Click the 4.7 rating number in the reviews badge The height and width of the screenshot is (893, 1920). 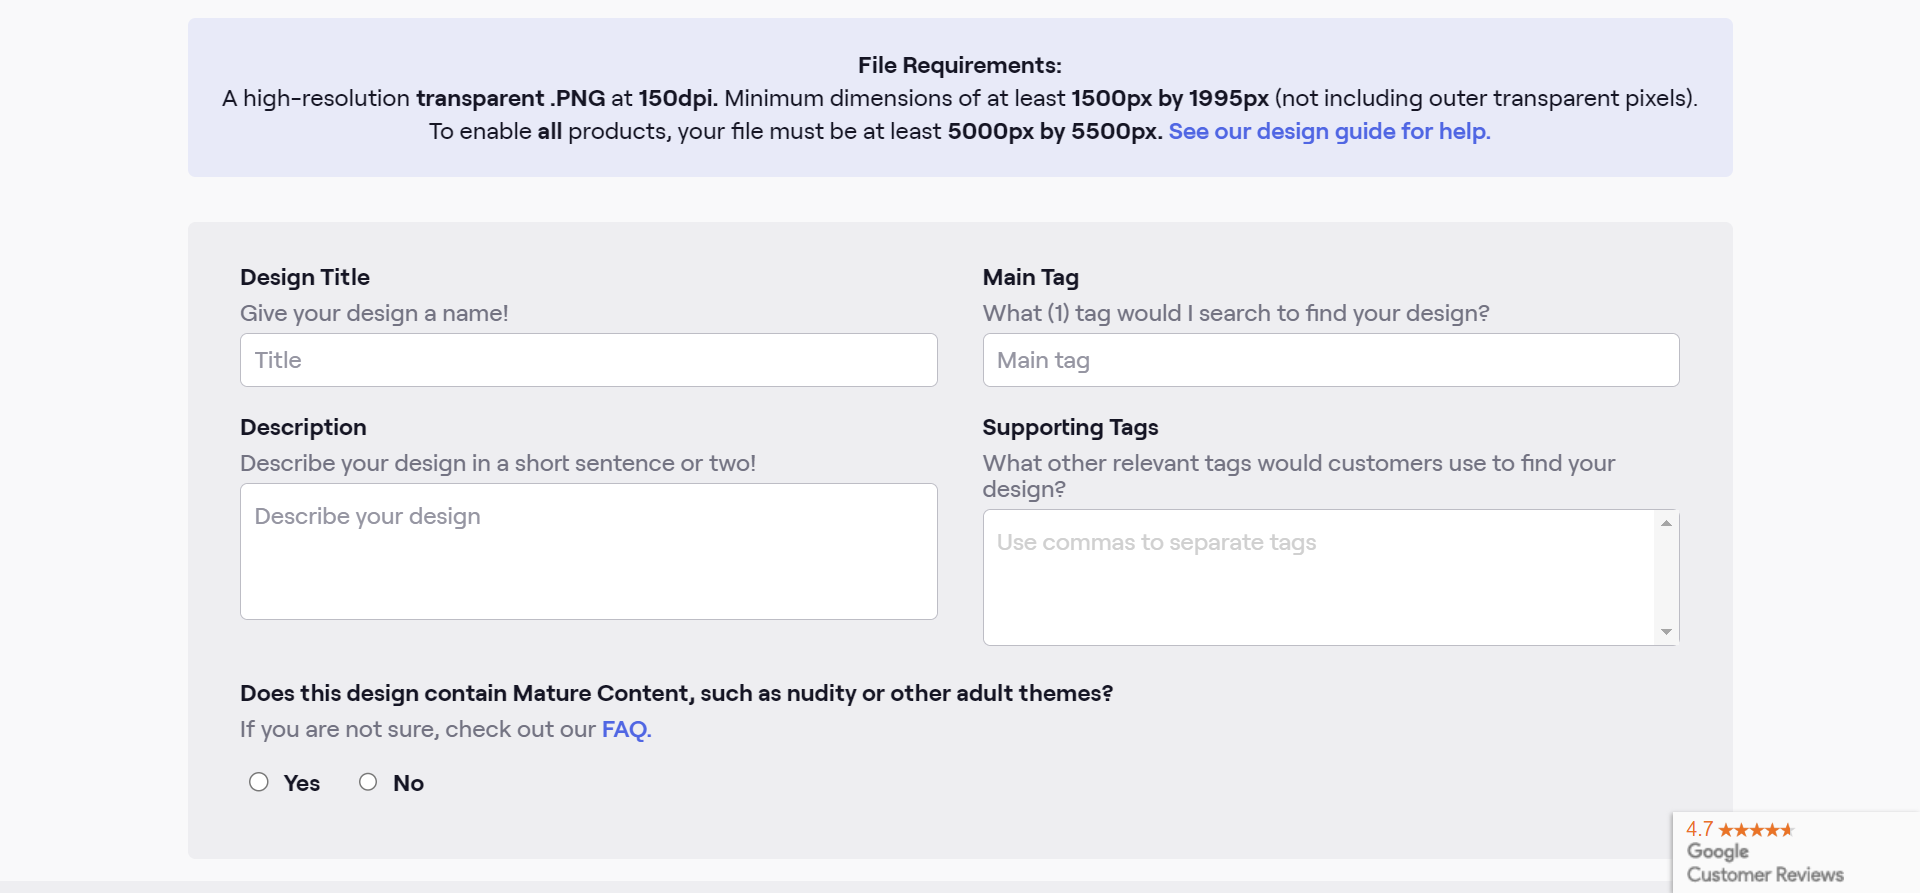[1700, 829]
